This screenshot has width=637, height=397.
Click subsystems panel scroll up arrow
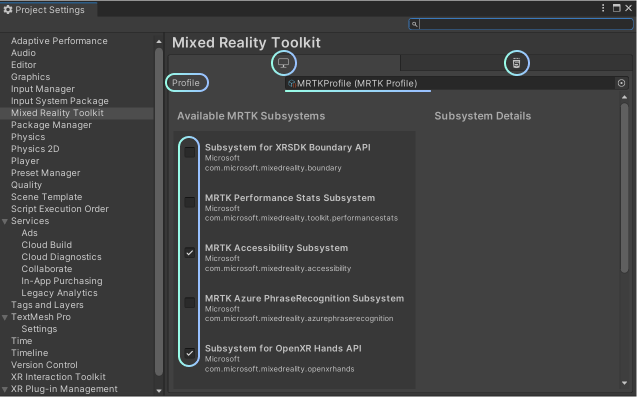tap(624, 97)
